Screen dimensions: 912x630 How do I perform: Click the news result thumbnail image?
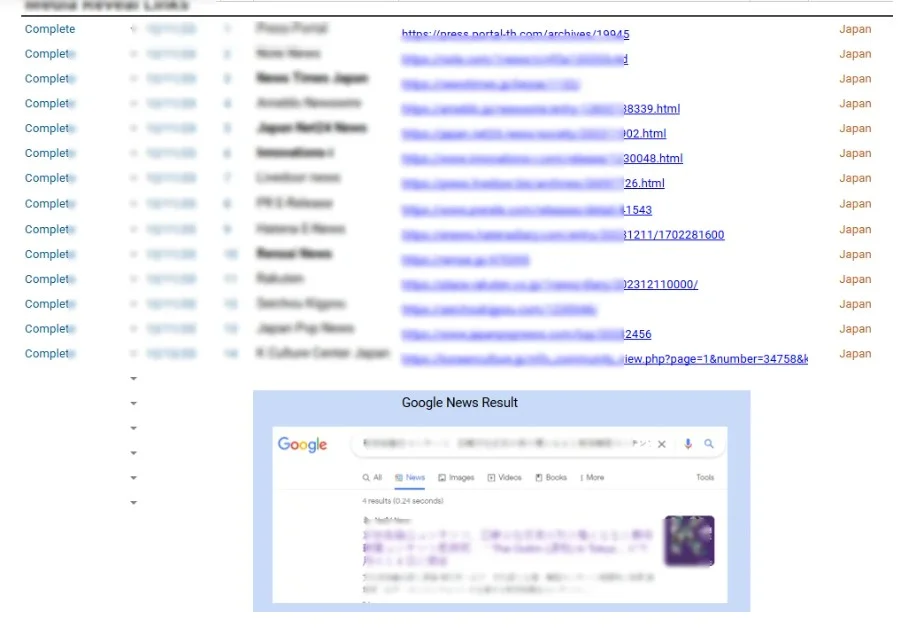(x=688, y=541)
